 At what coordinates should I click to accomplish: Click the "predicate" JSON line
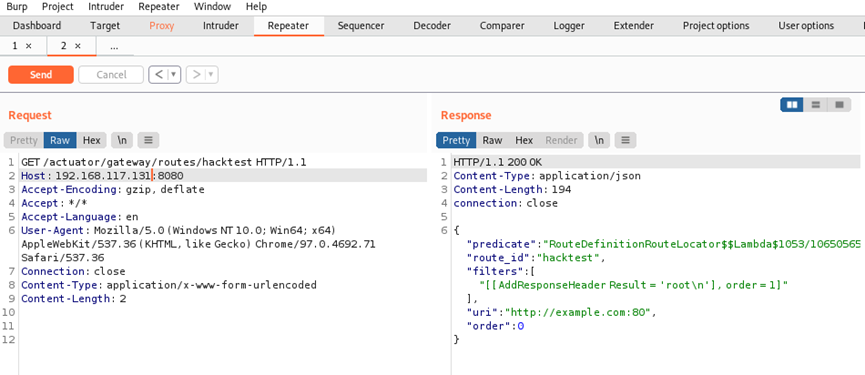click(665, 244)
